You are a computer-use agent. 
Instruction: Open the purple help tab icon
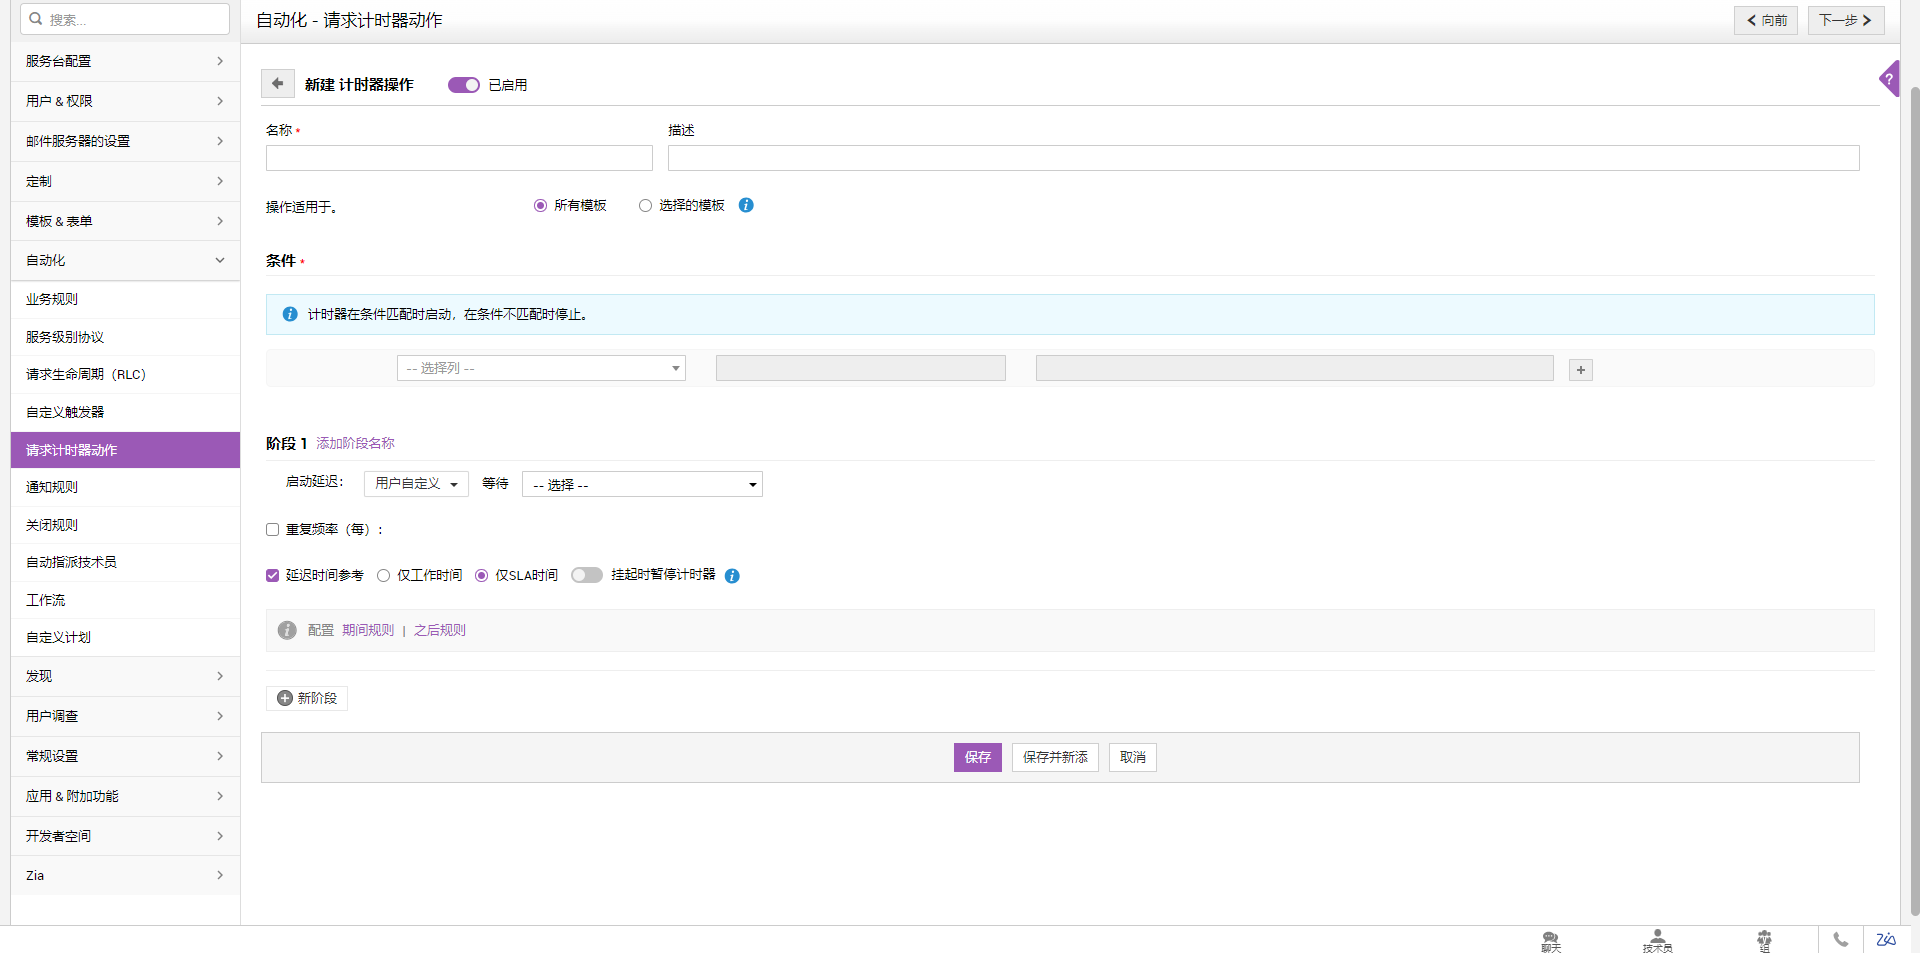1889,79
